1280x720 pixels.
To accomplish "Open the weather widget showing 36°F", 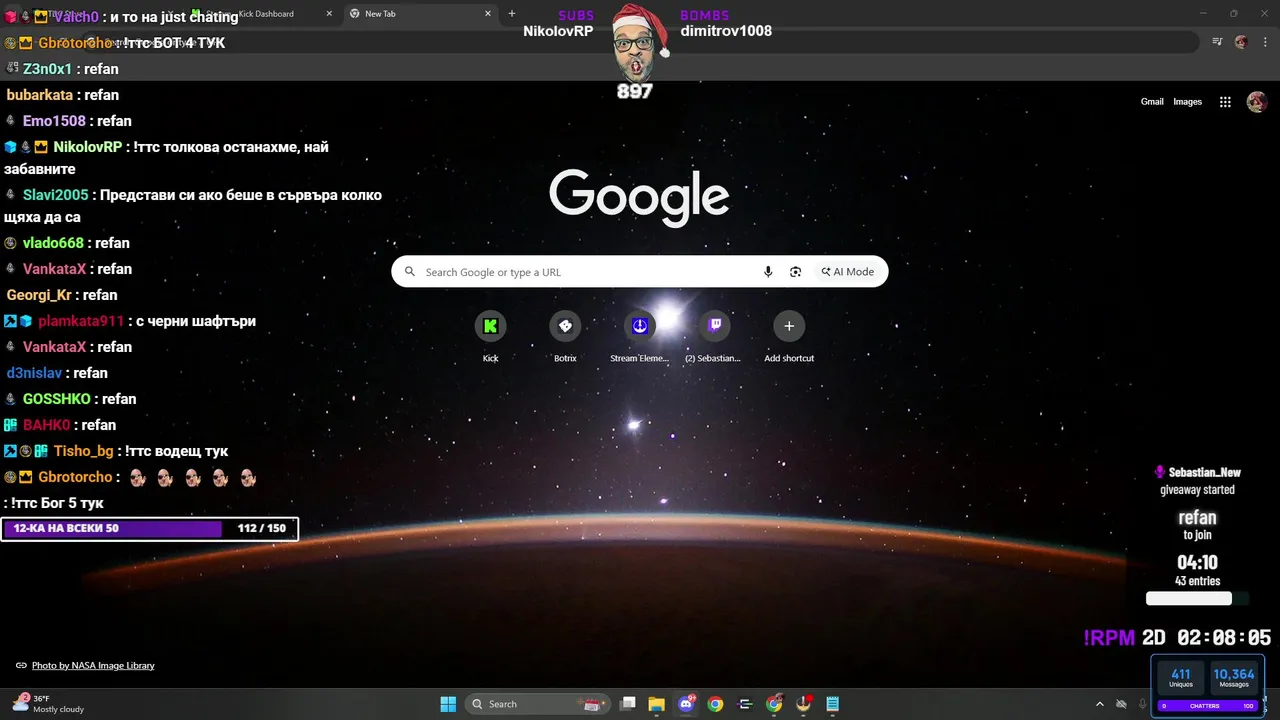I will point(48,704).
